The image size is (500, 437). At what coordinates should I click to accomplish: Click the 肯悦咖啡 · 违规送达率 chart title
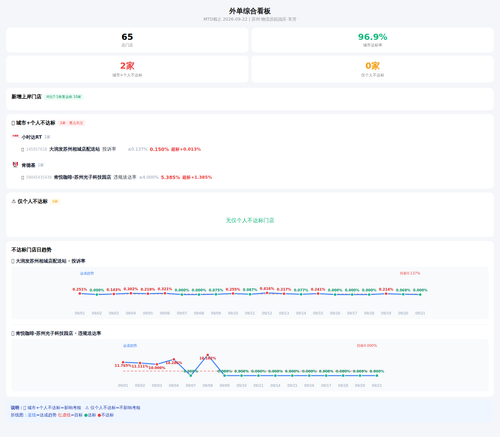coord(58,333)
